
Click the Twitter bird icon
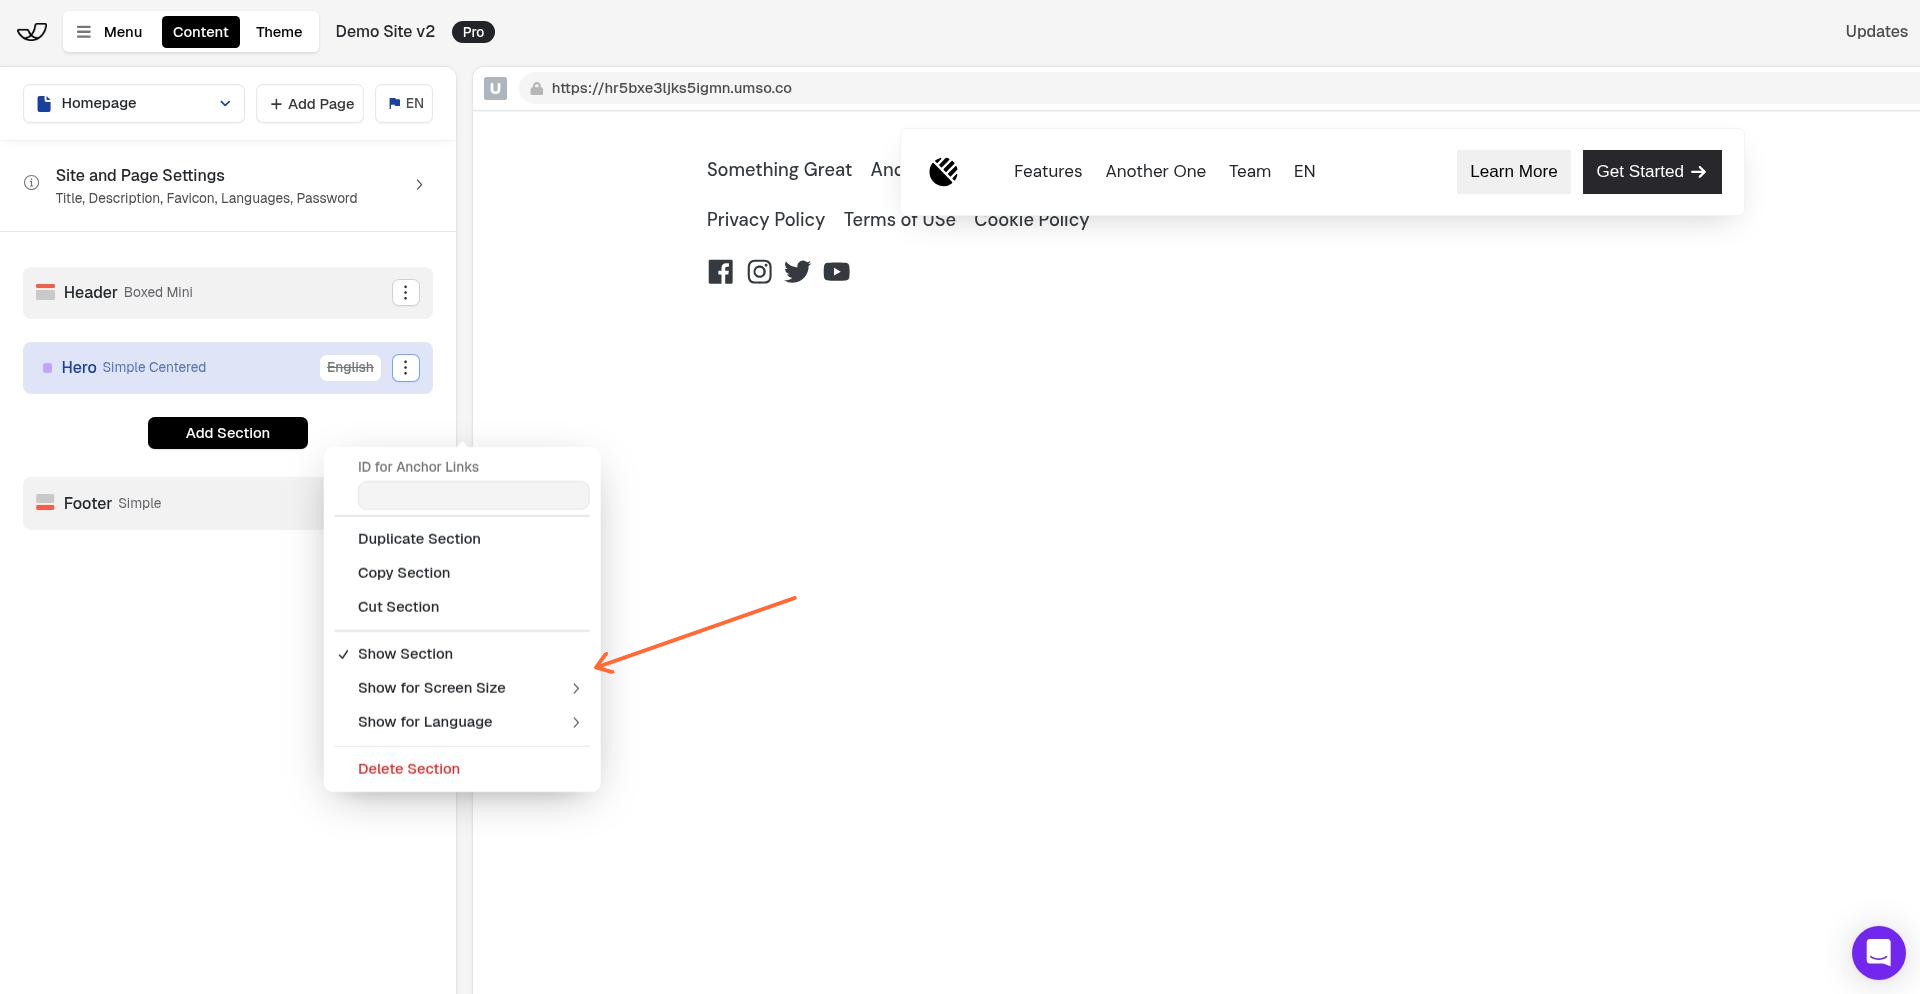click(797, 271)
